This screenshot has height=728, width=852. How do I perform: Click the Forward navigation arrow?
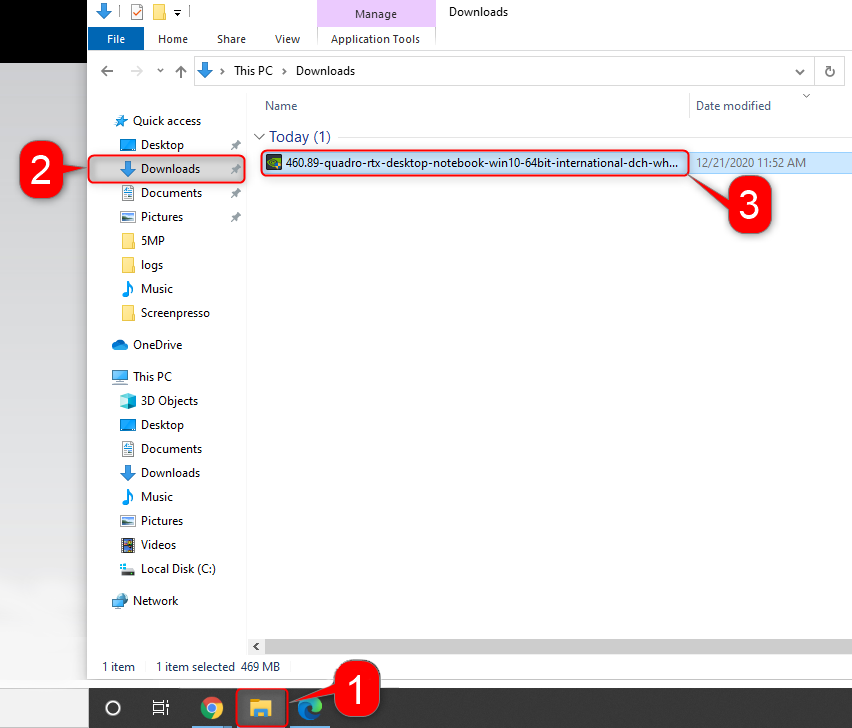pos(137,71)
